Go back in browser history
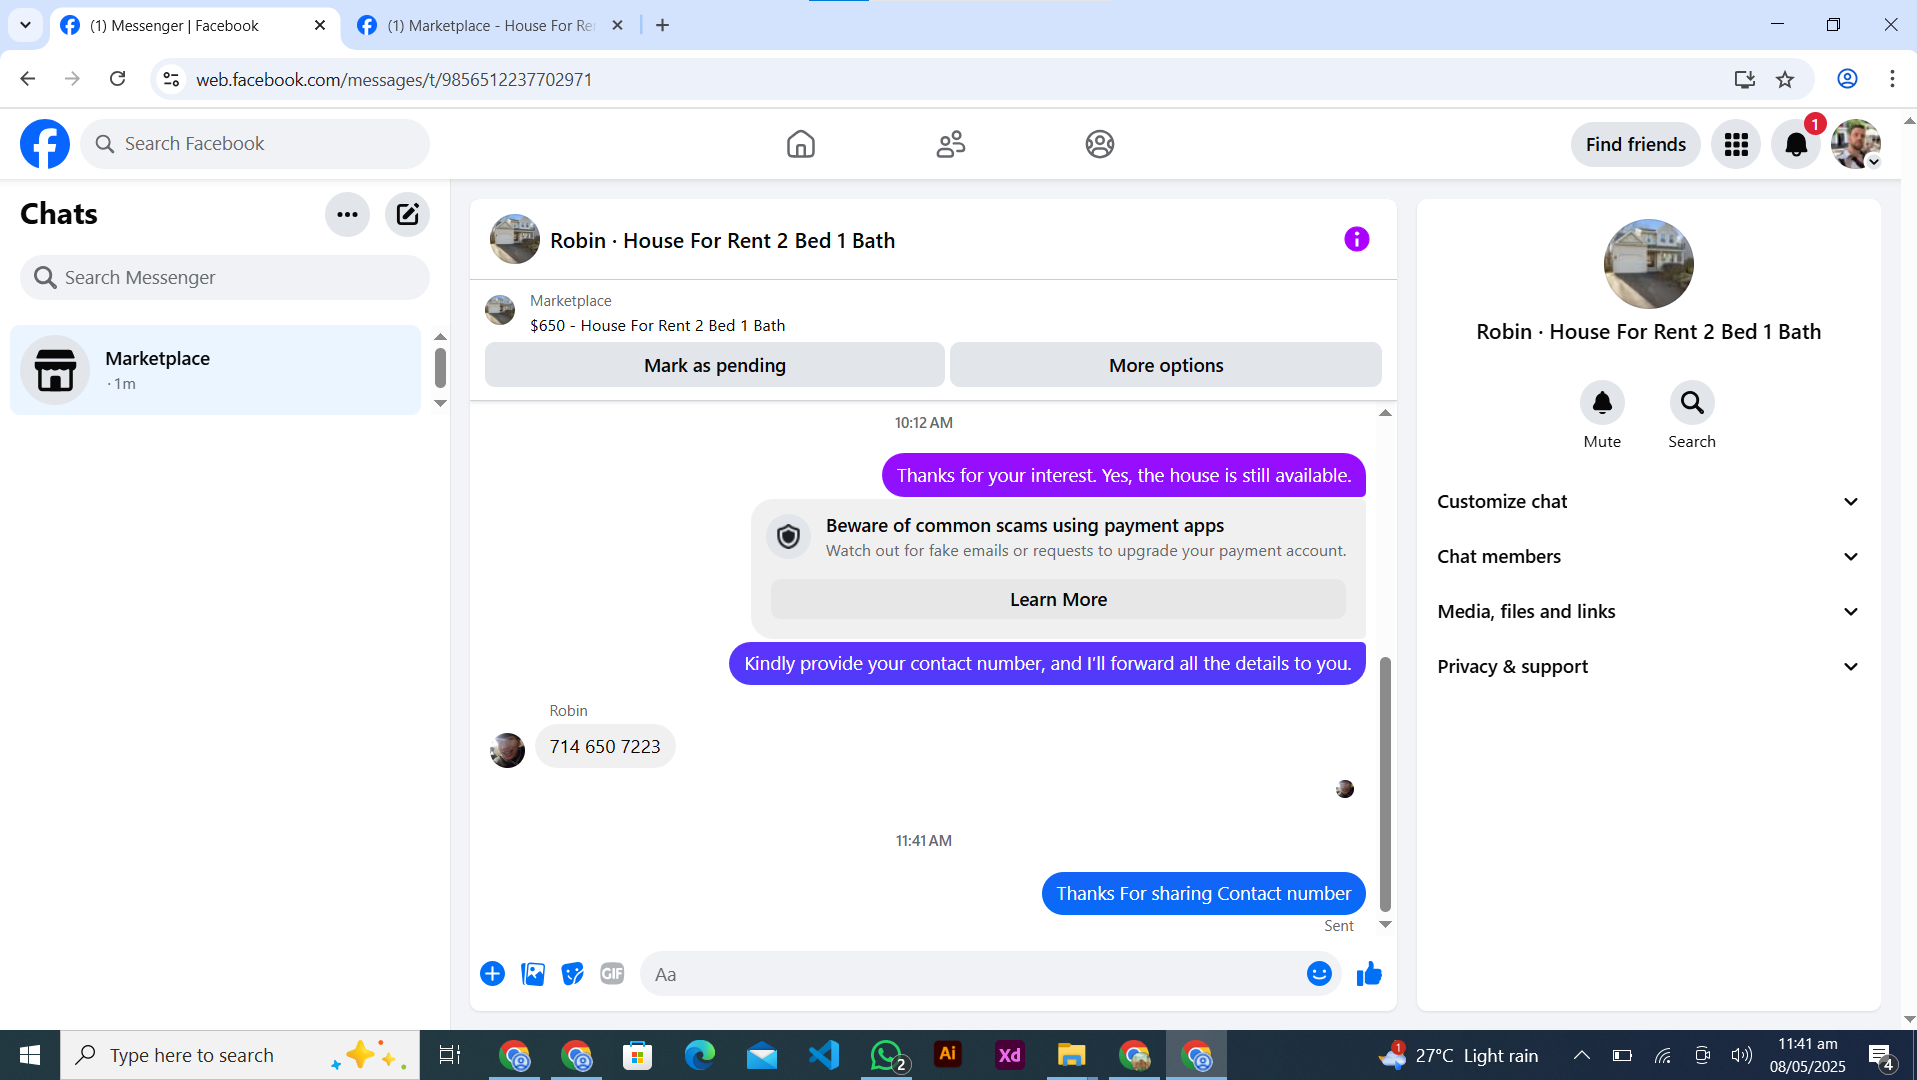1917x1080 pixels. click(28, 79)
